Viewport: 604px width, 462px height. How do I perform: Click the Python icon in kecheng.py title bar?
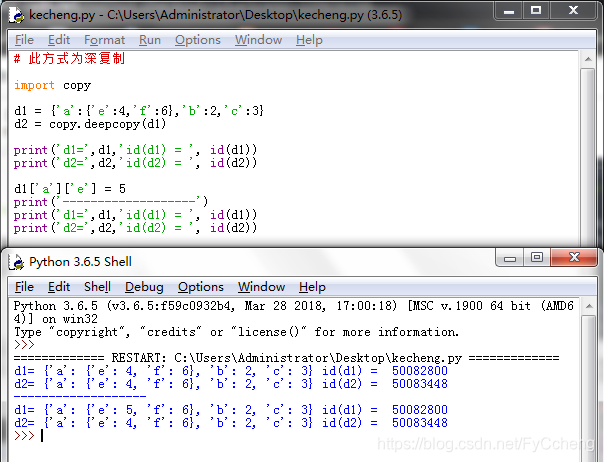(x=17, y=15)
